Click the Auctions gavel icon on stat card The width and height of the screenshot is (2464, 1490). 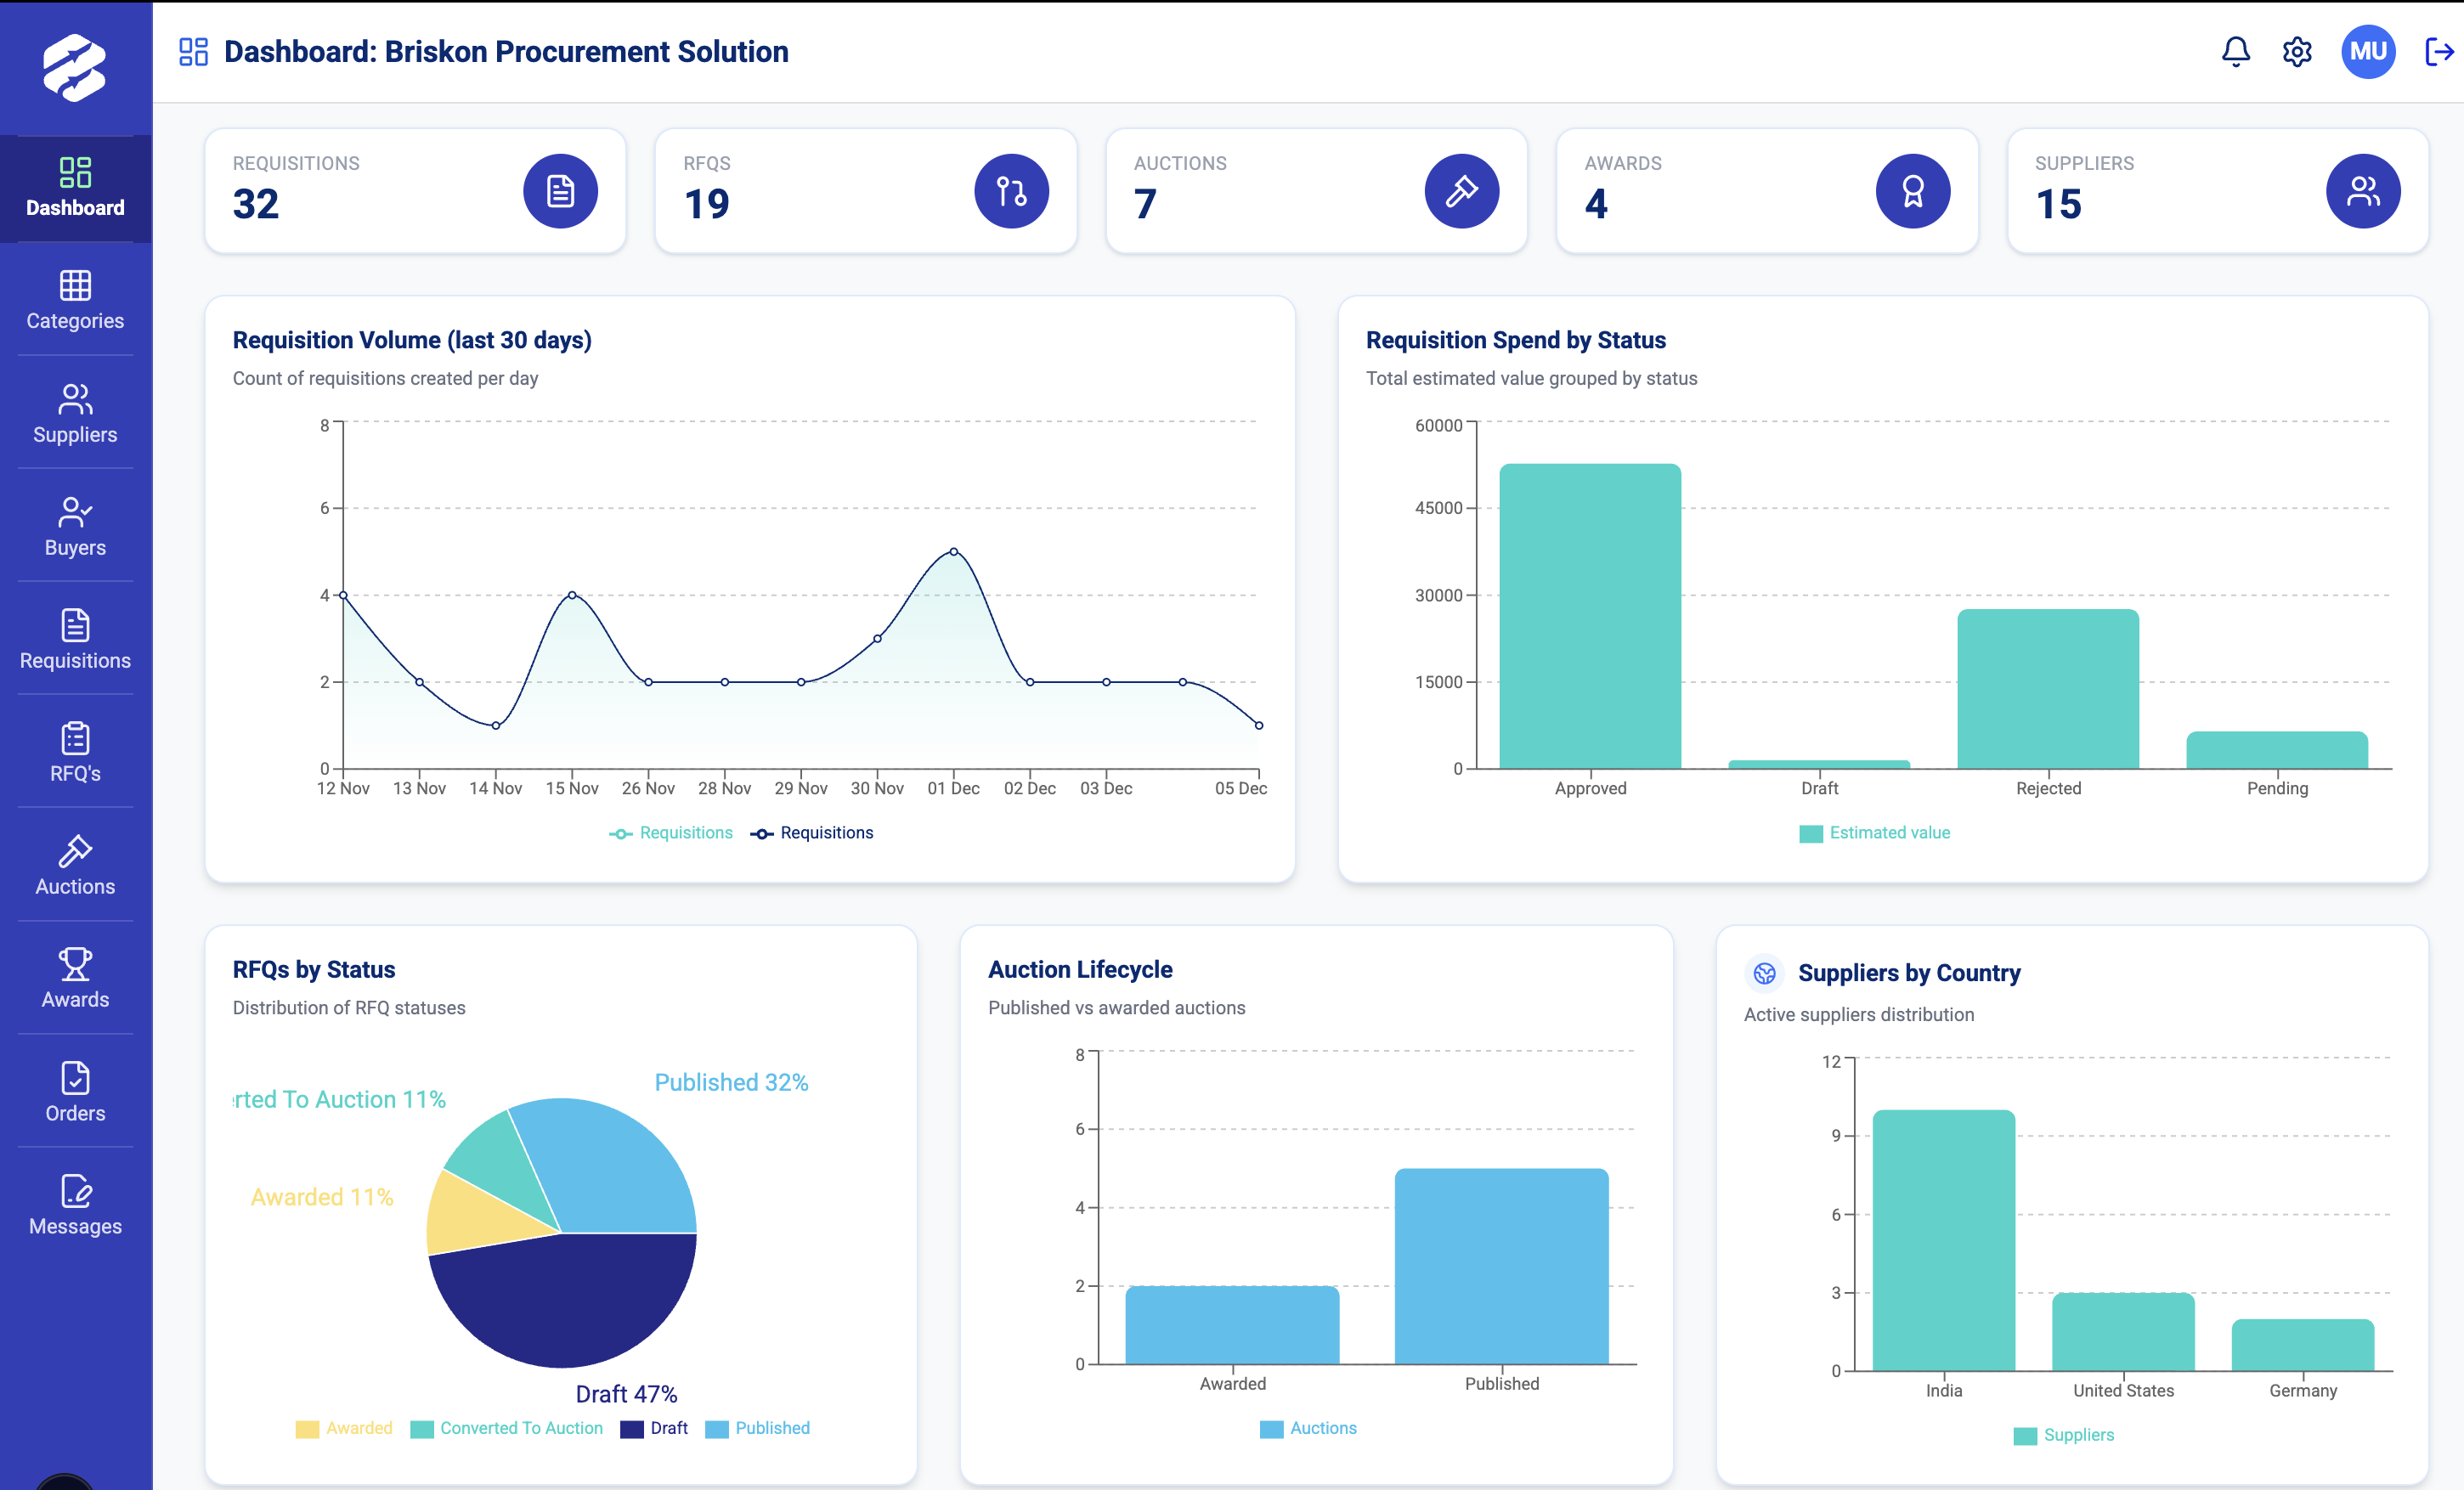point(1461,191)
